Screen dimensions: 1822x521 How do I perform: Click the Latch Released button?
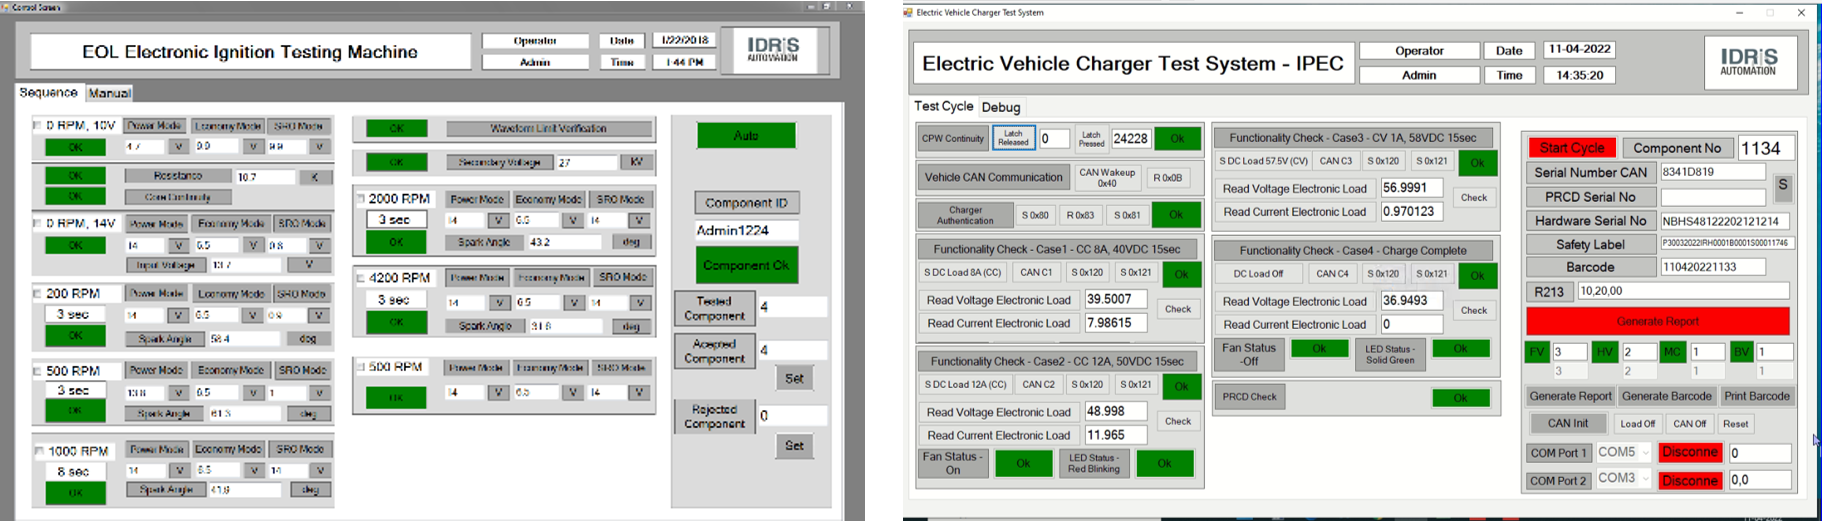(x=1013, y=138)
